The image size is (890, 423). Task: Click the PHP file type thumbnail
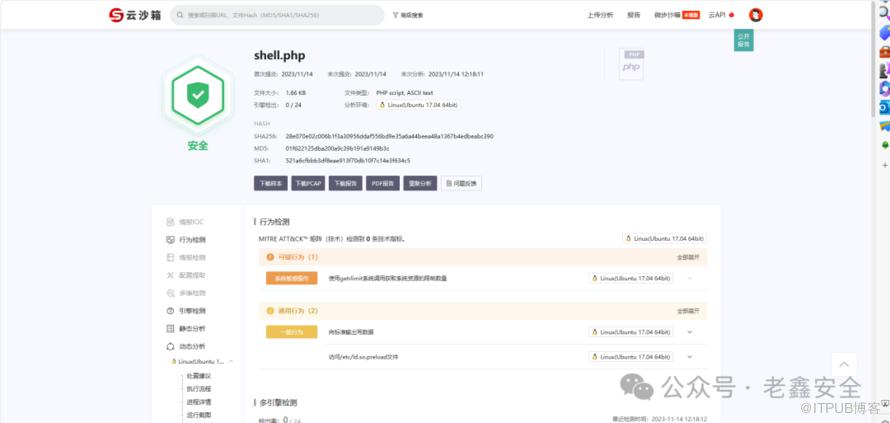click(631, 64)
